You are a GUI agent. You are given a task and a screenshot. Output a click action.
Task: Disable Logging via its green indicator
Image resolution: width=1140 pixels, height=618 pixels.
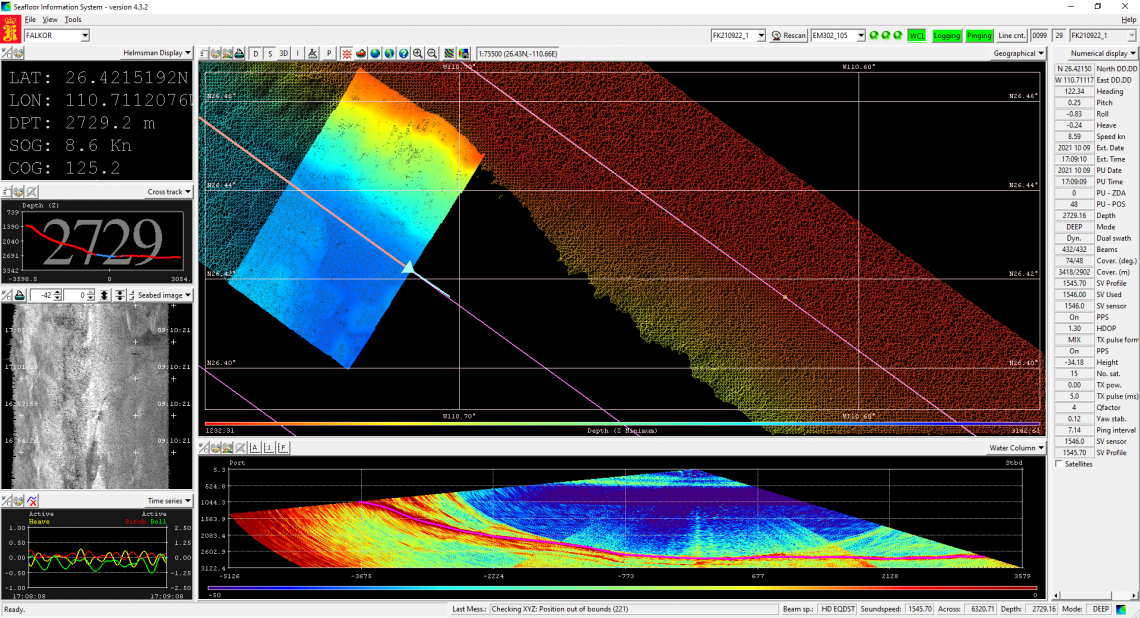(947, 35)
